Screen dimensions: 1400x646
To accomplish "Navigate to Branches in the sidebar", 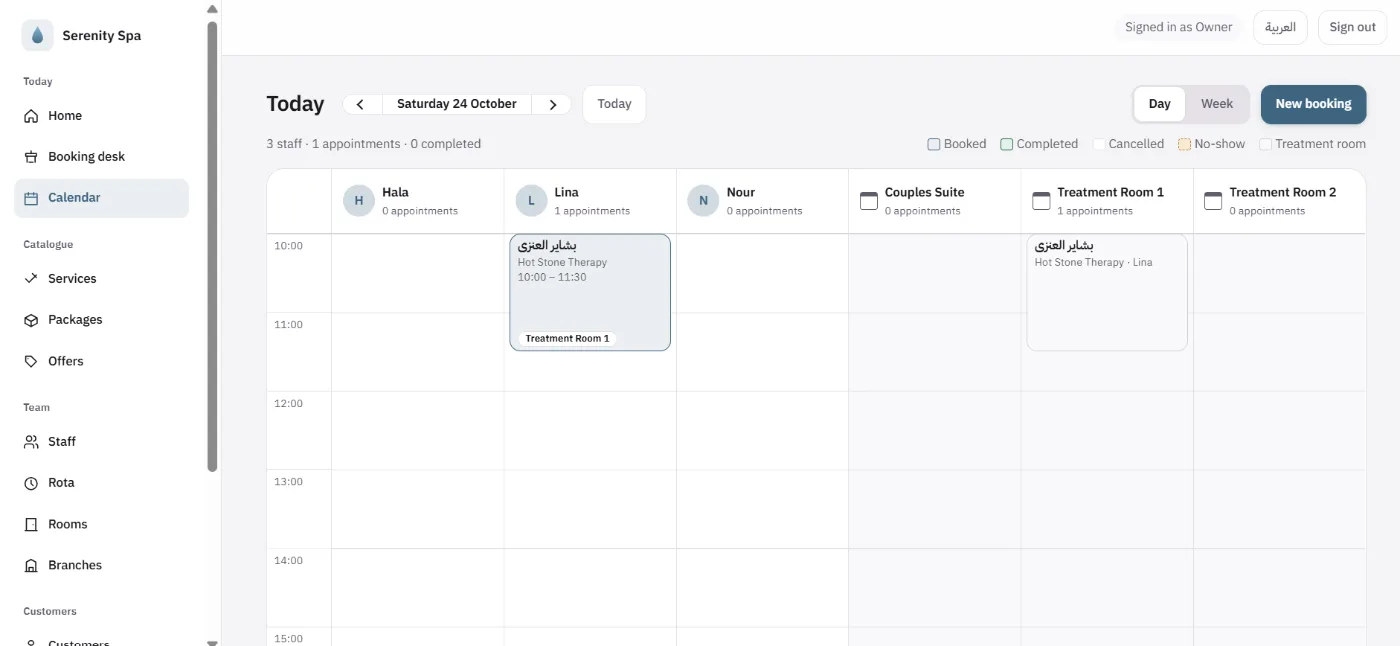I will (101, 565).
